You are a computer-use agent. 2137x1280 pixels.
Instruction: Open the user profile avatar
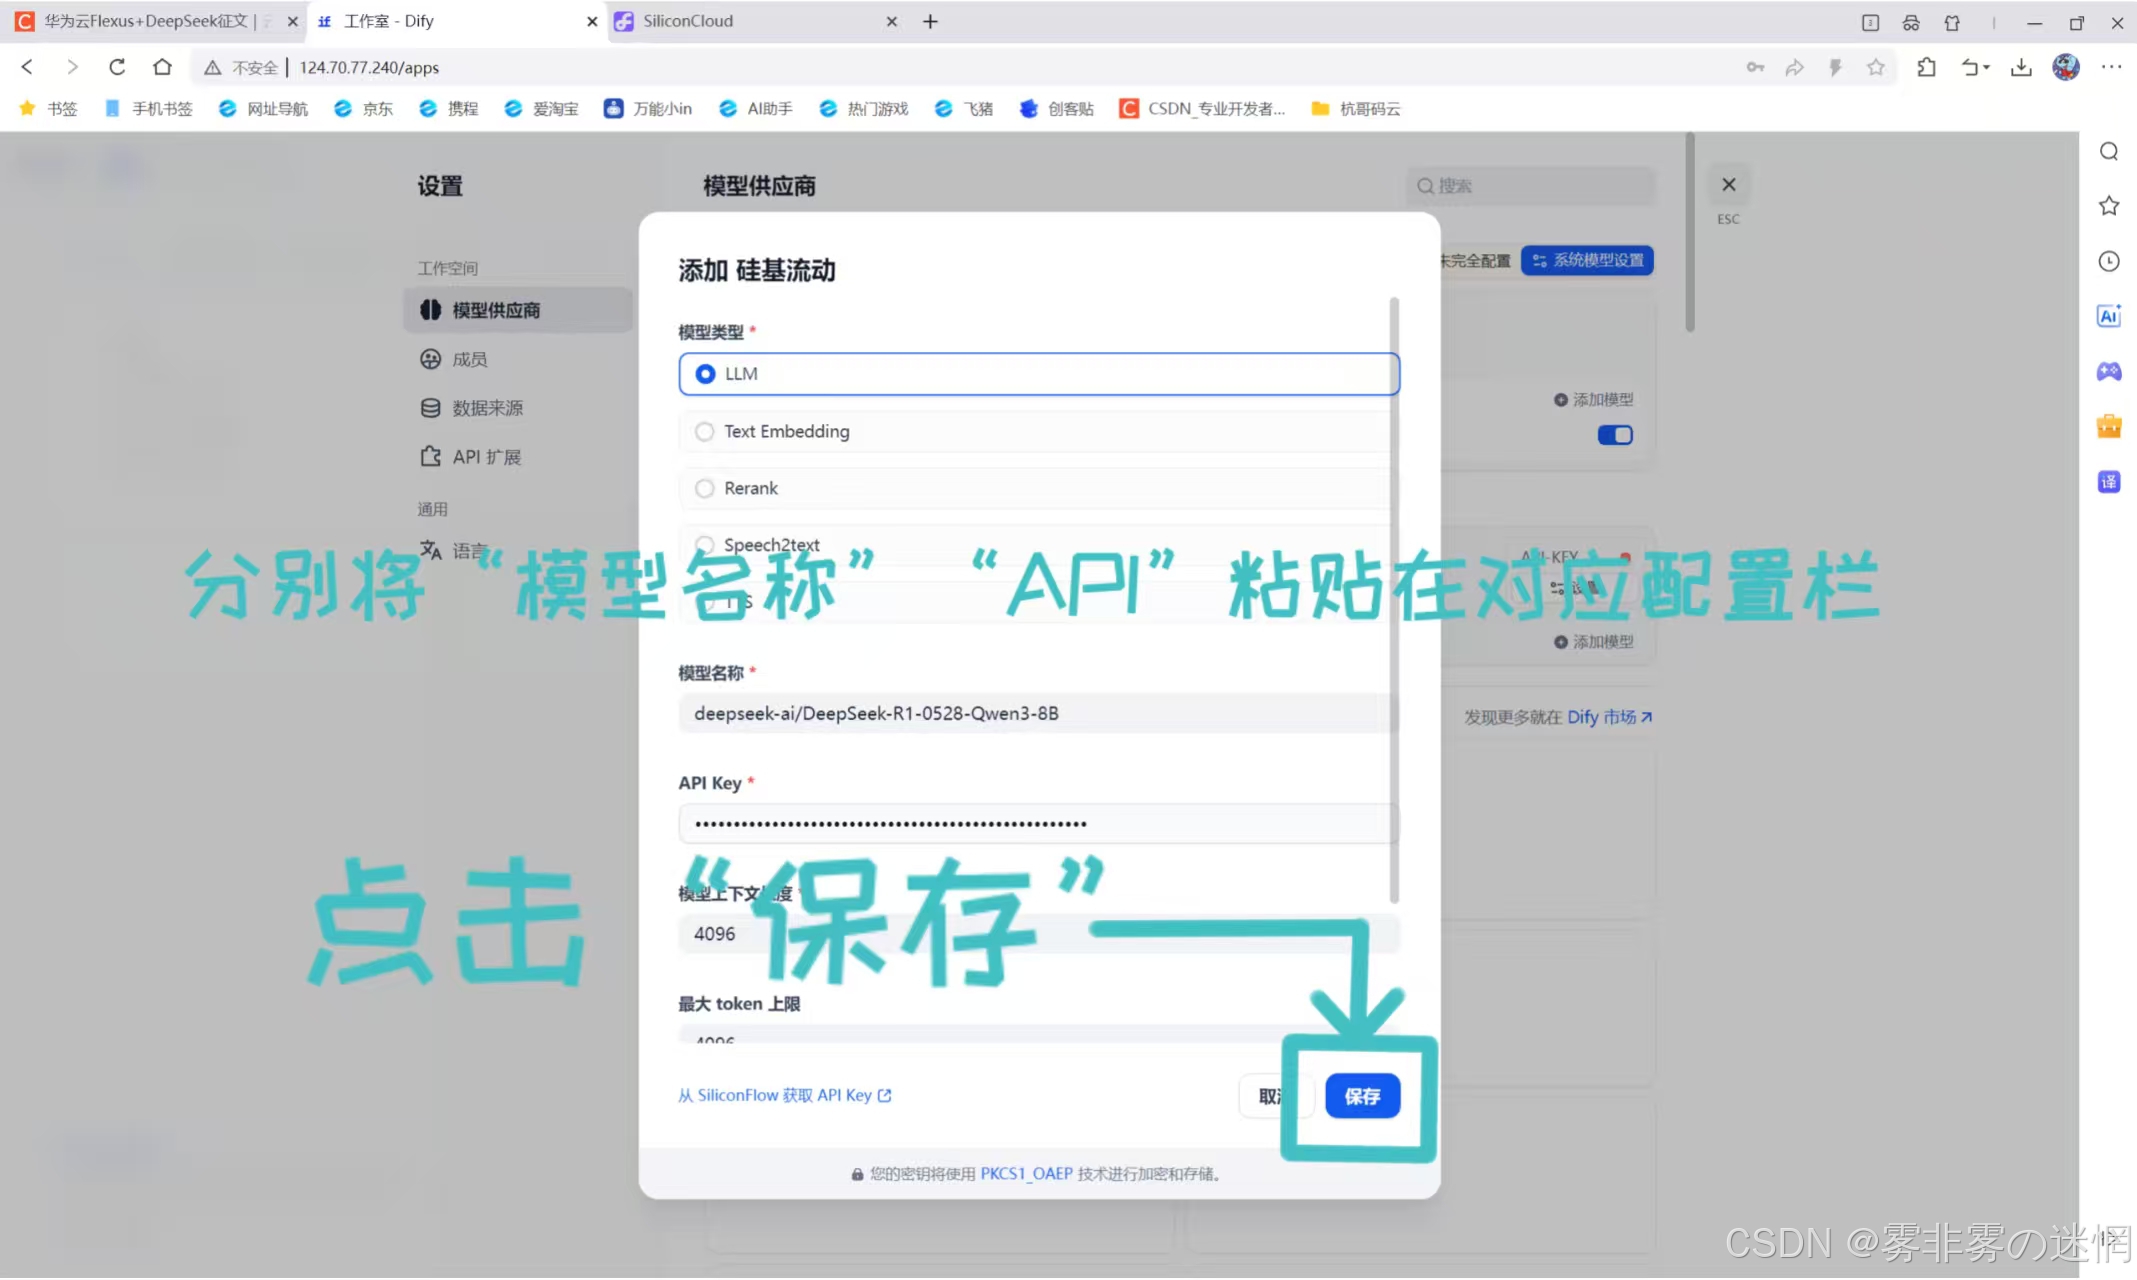click(x=2066, y=67)
